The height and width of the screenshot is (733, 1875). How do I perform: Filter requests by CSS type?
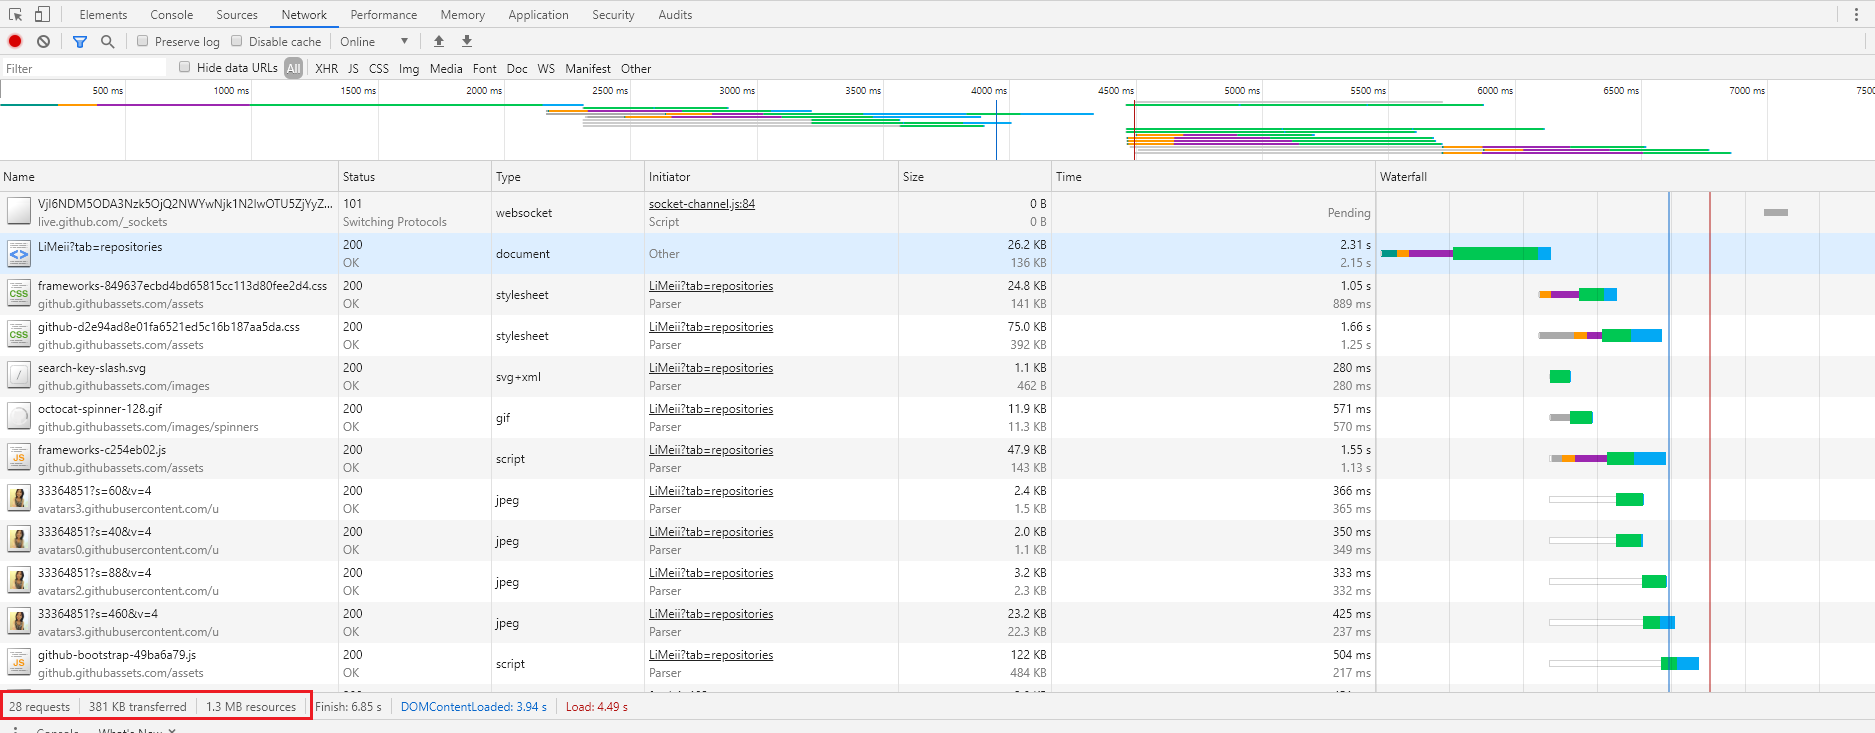click(x=379, y=68)
